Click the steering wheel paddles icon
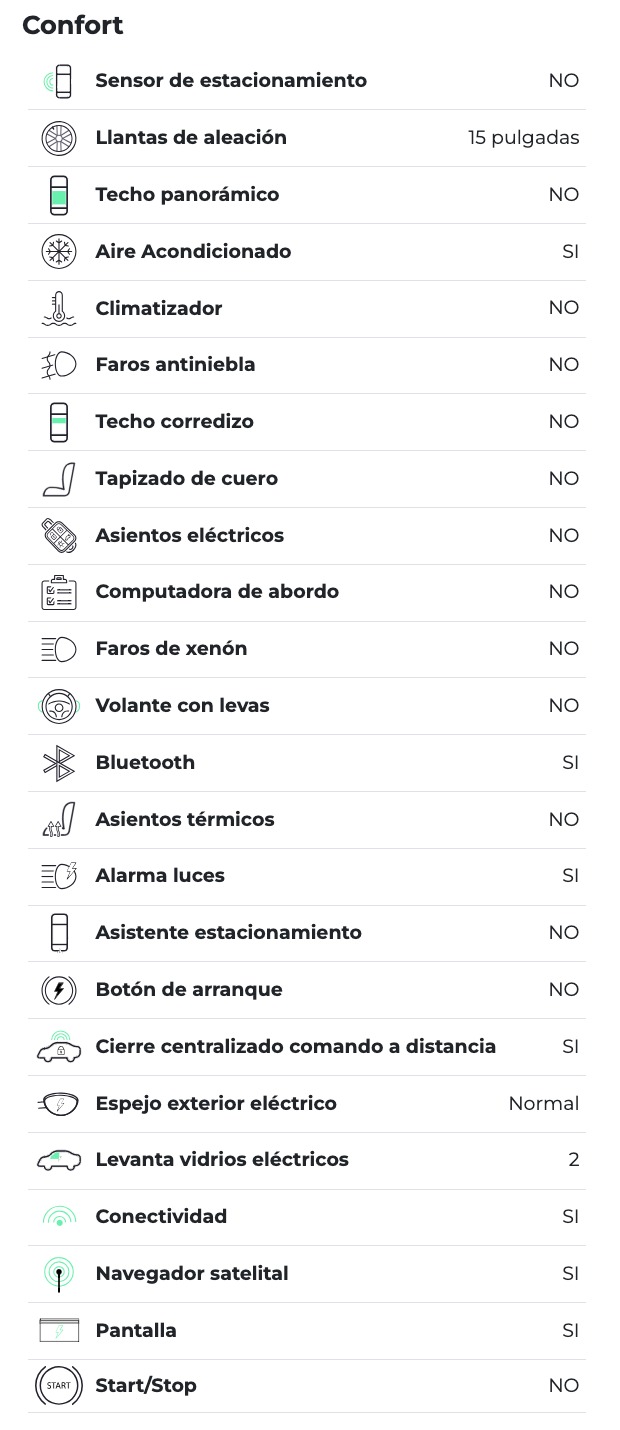The height and width of the screenshot is (1430, 620). pos(58,706)
